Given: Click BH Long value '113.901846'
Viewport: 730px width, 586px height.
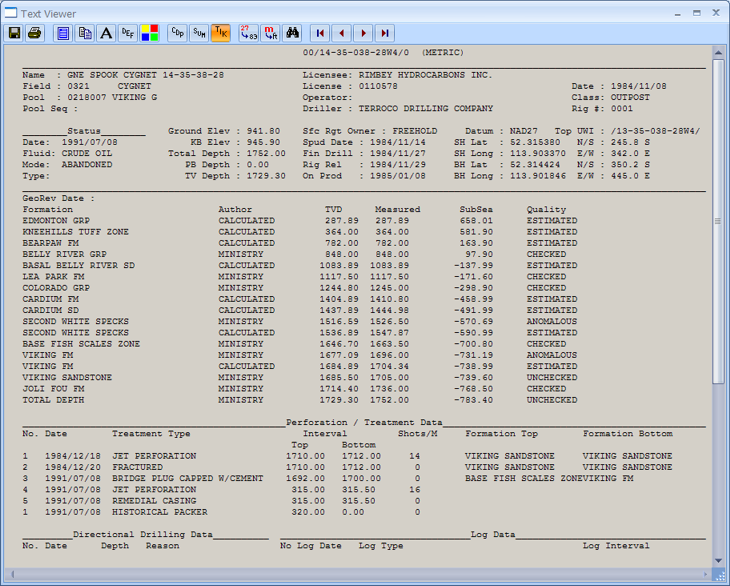Looking at the screenshot, I should [x=538, y=175].
